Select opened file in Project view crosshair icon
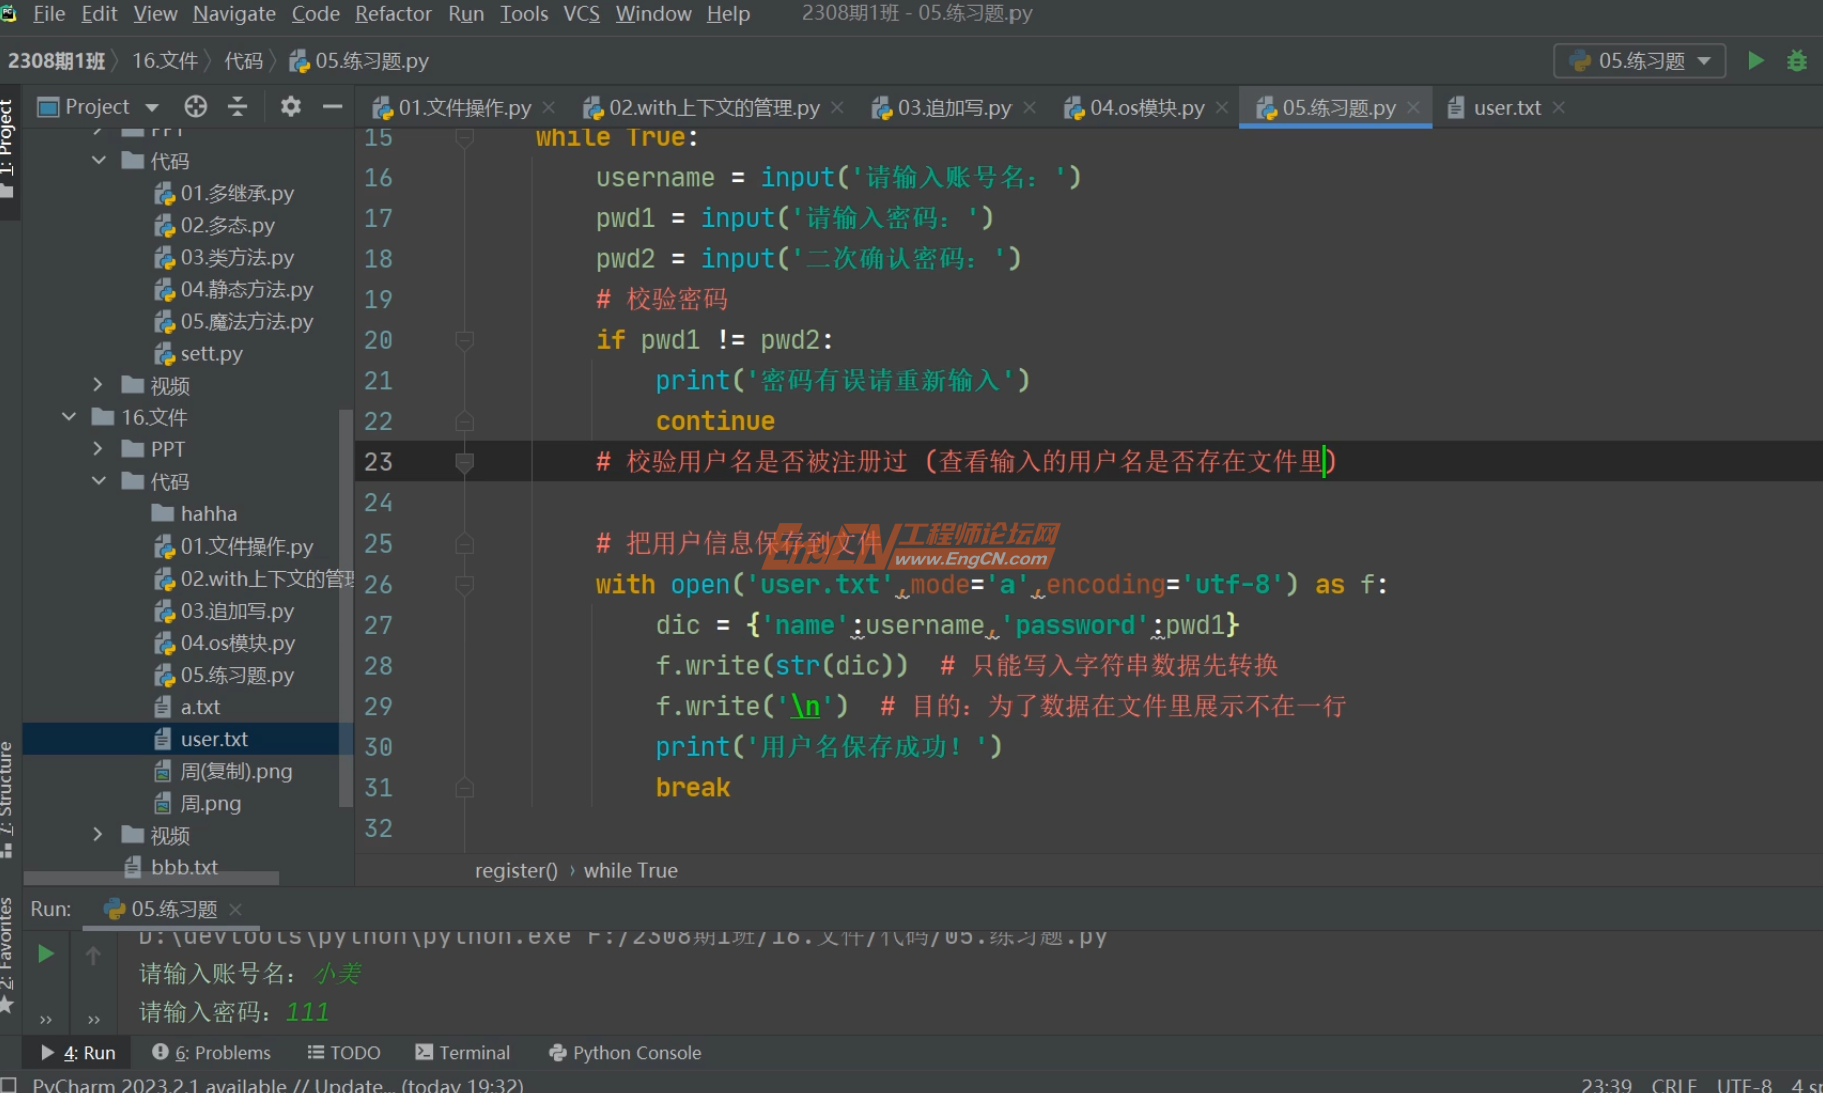This screenshot has width=1823, height=1093. (x=195, y=106)
